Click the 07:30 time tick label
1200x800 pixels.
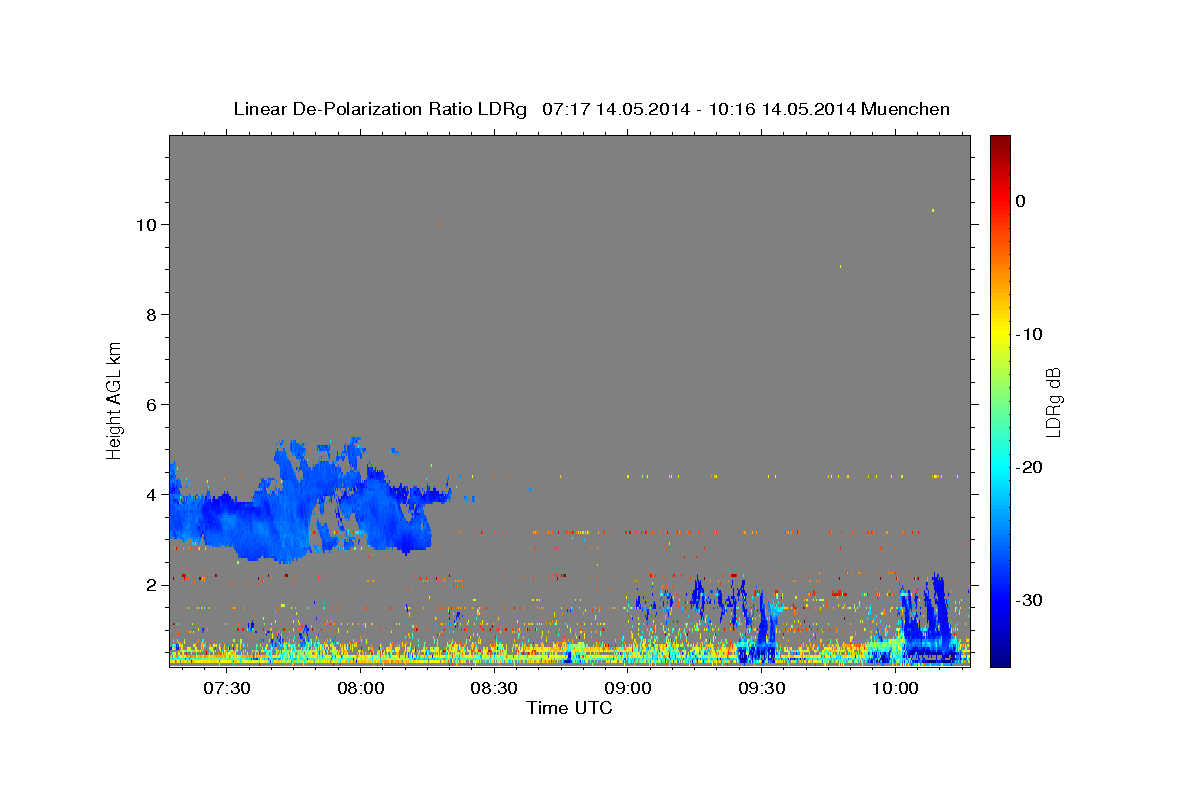(x=227, y=689)
